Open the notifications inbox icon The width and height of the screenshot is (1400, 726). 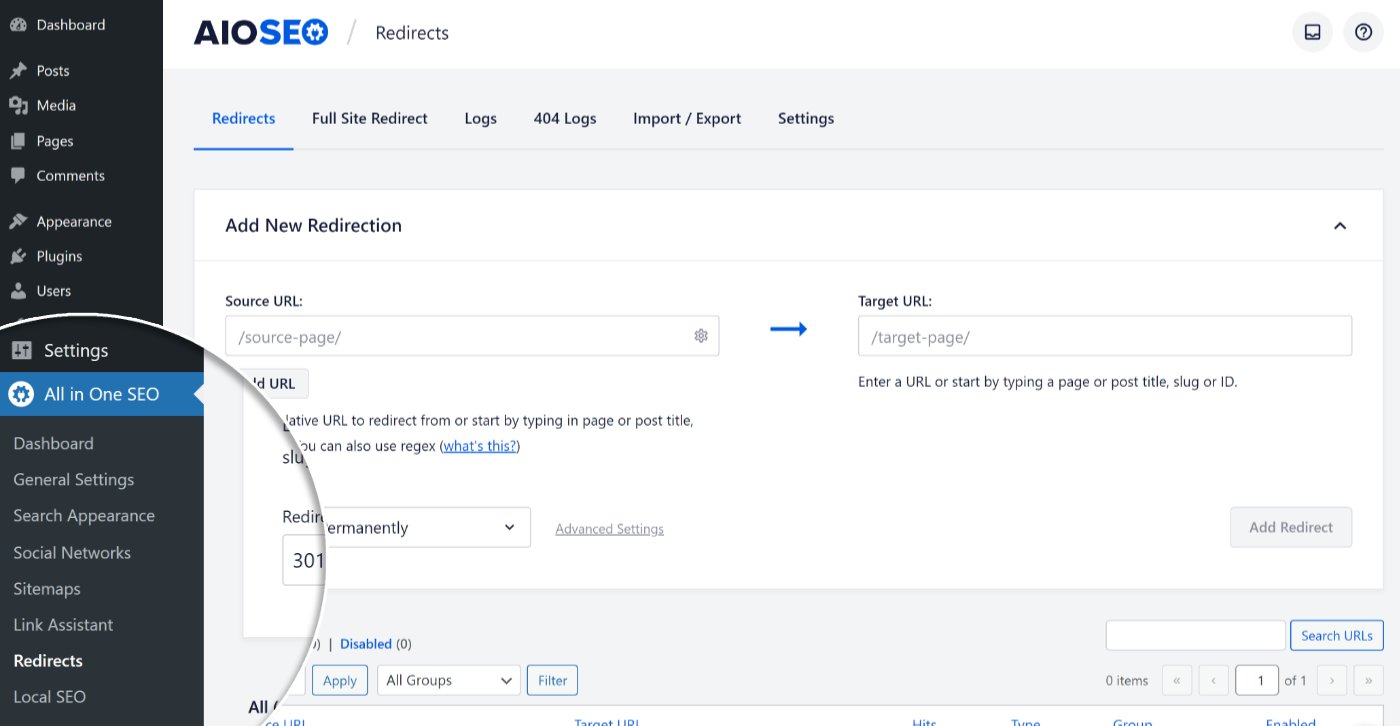[x=1312, y=32]
